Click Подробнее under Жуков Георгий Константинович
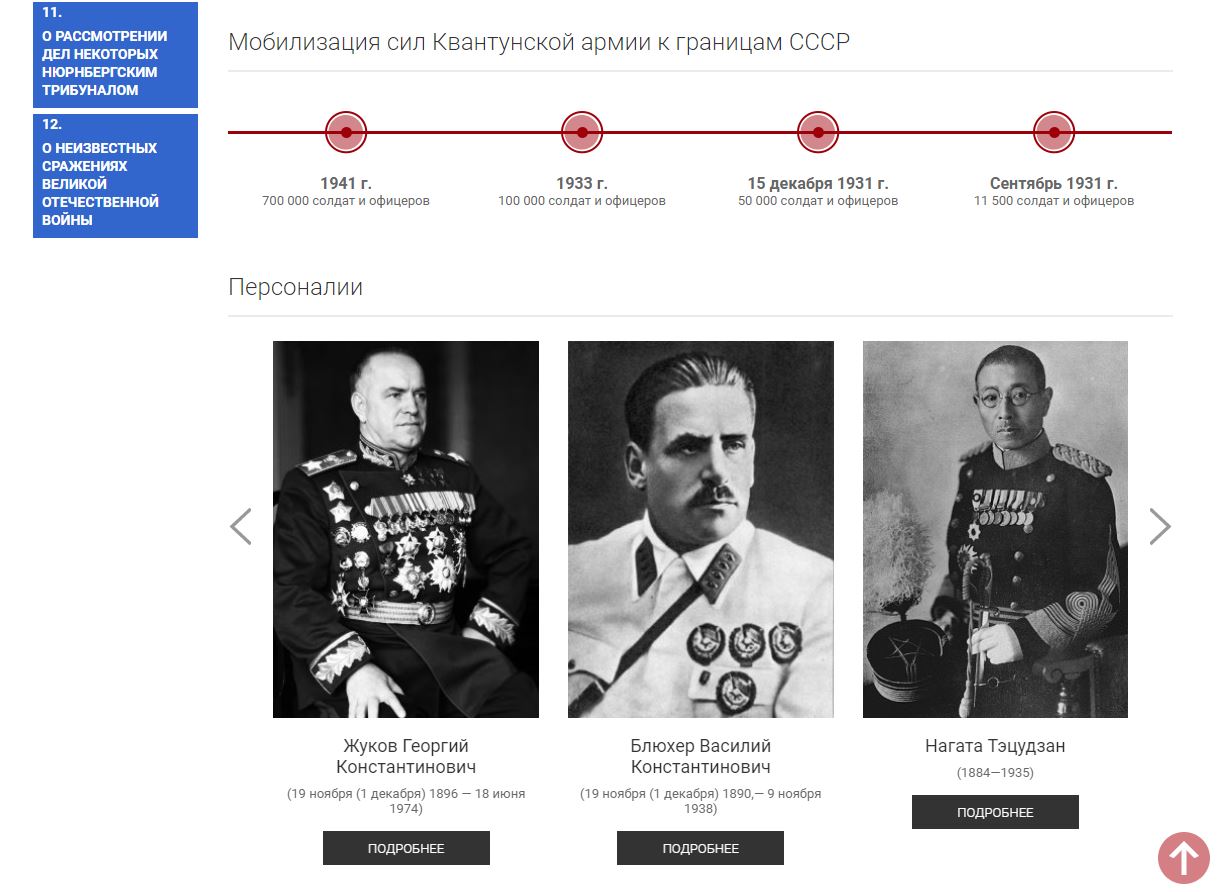The image size is (1222, 892). [x=406, y=848]
